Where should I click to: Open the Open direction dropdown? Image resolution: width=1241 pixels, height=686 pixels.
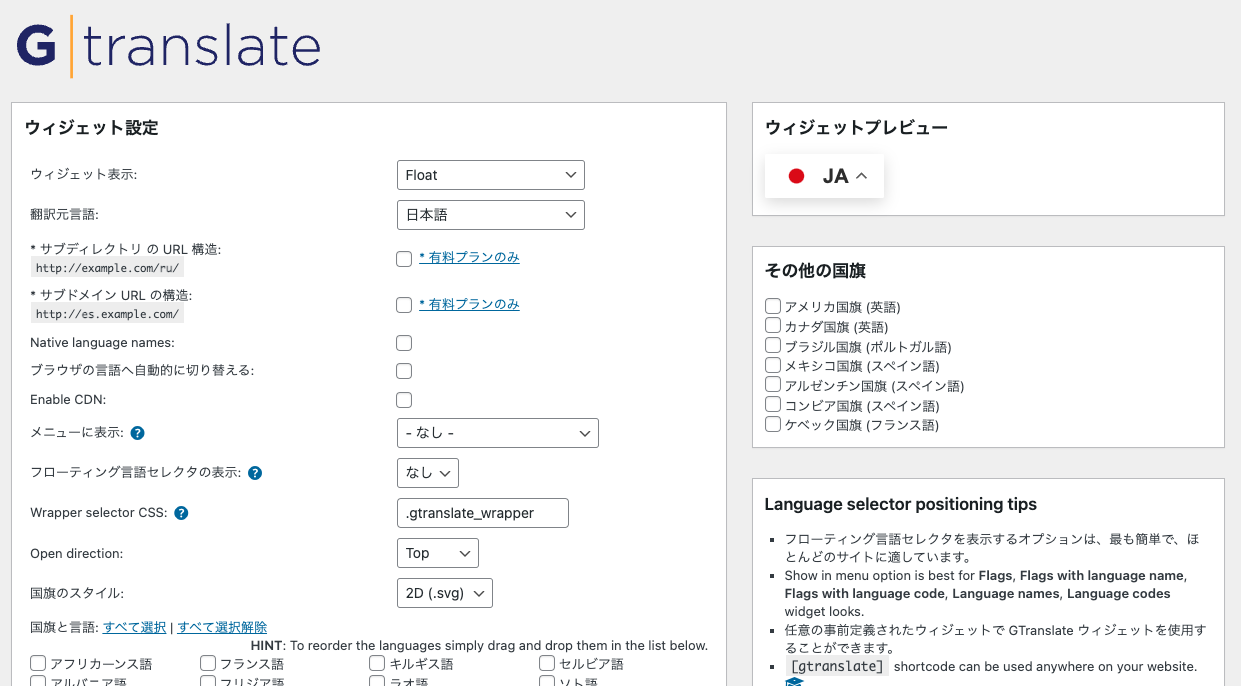coord(438,553)
